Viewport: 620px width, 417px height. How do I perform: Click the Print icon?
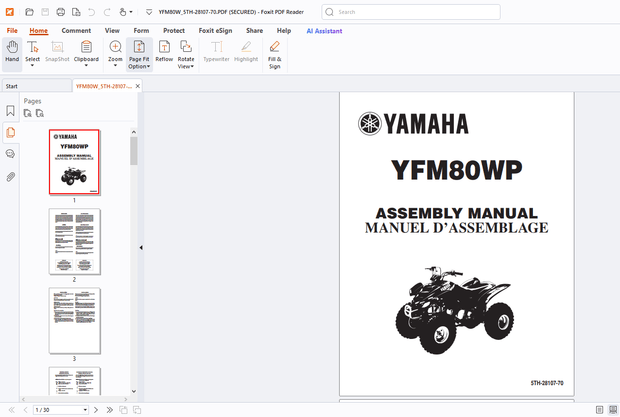[x=60, y=12]
